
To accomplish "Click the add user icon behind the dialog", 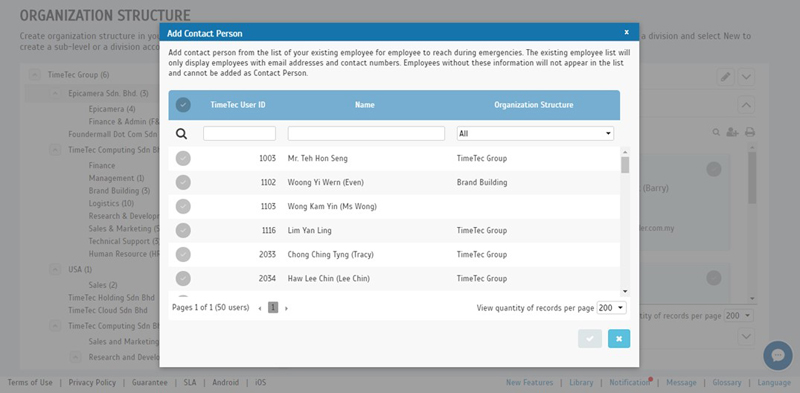I will pyautogui.click(x=732, y=132).
